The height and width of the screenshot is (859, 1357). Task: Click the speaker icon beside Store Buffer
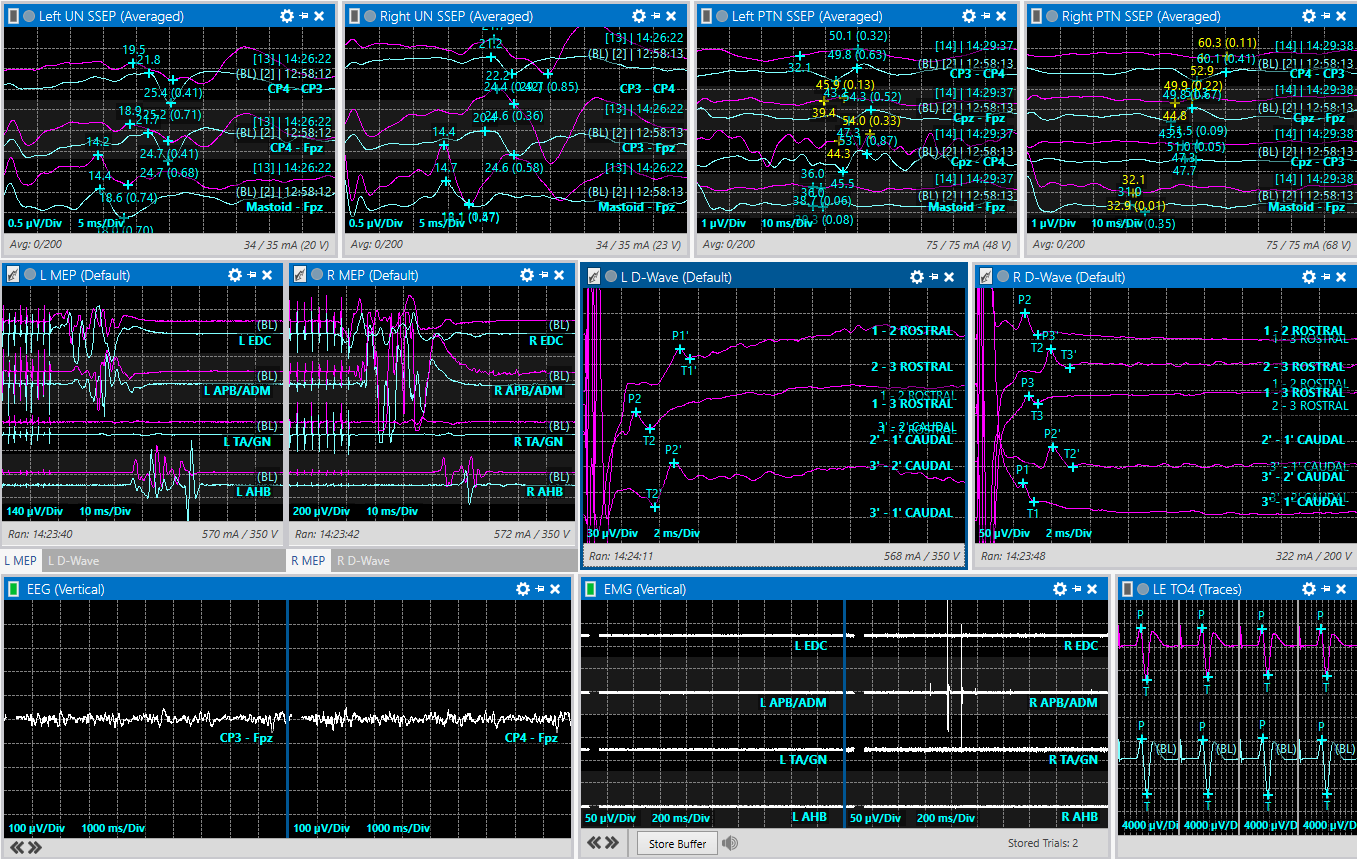coord(730,843)
